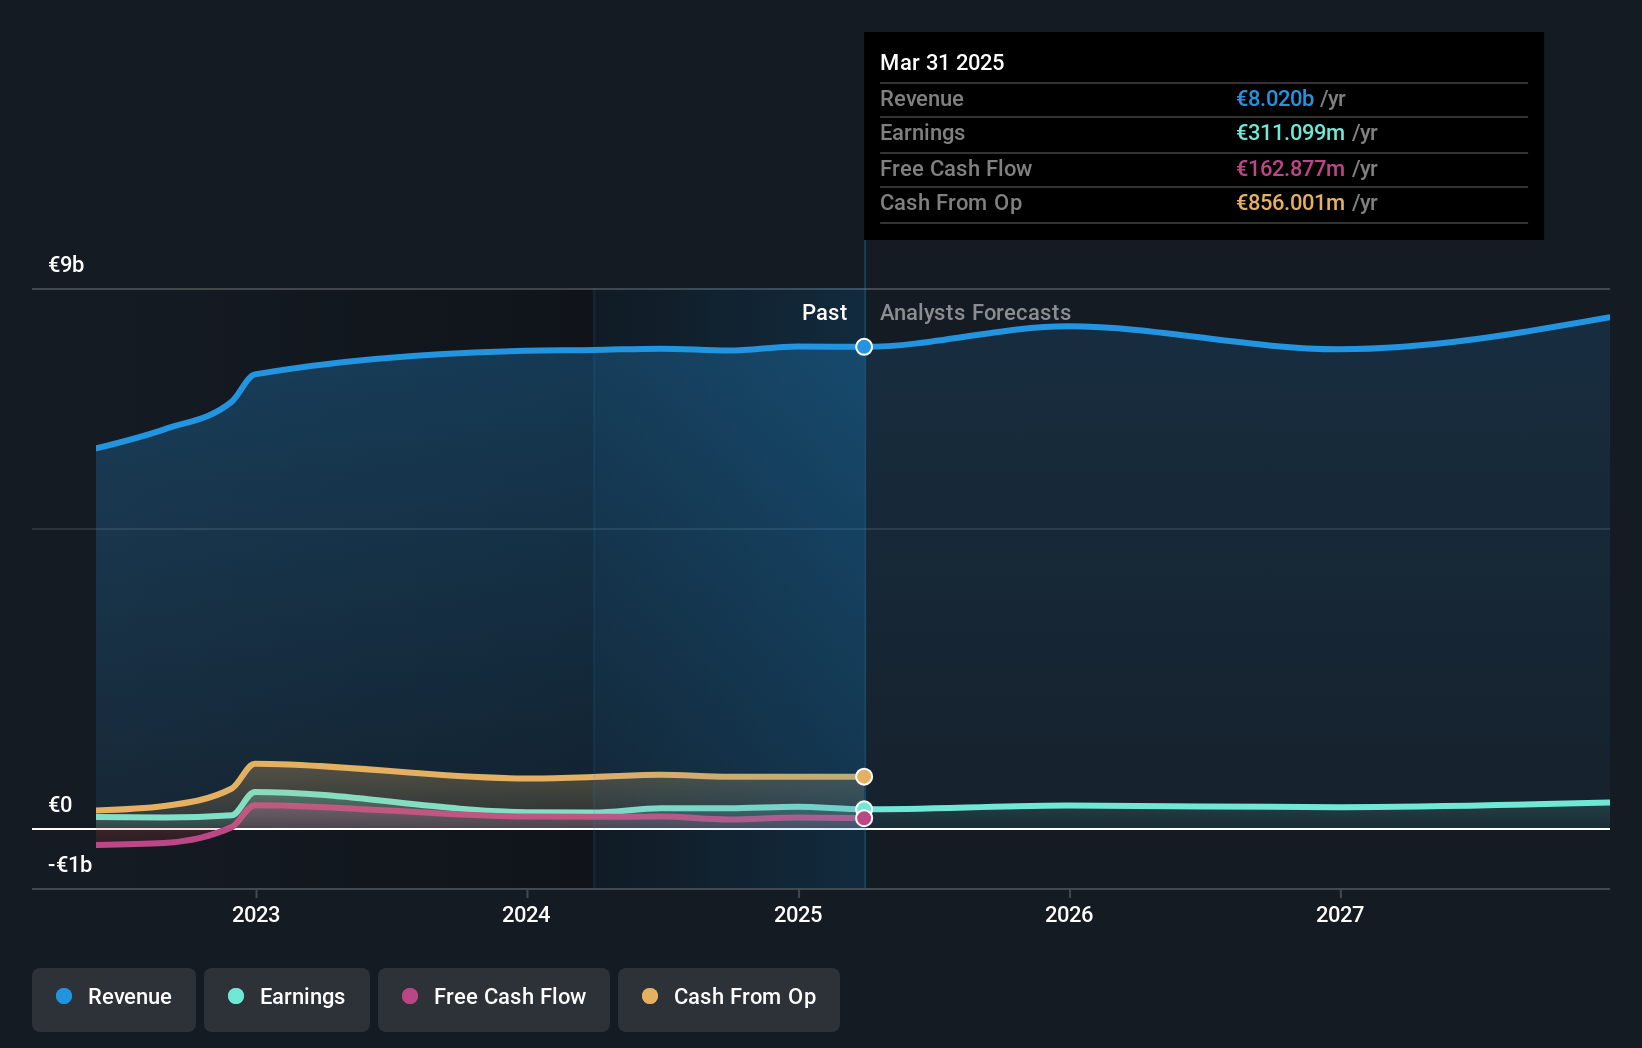Screen dimensions: 1642x1048
Task: Click the teal Earnings legend dot
Action: [236, 996]
